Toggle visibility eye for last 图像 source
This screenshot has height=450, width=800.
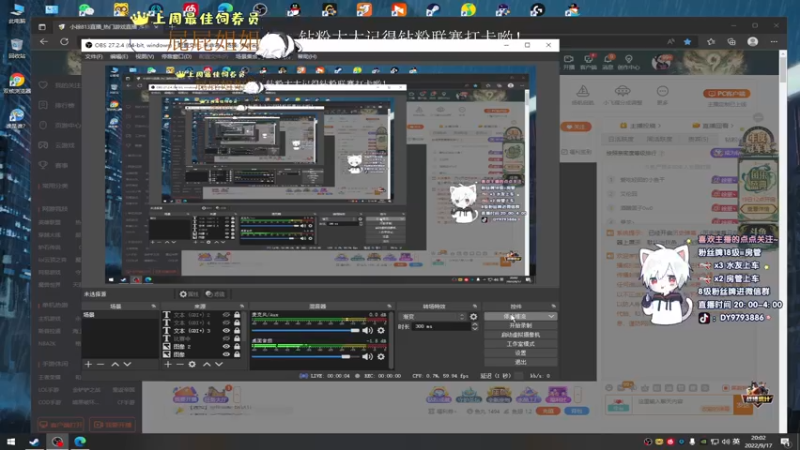click(226, 354)
